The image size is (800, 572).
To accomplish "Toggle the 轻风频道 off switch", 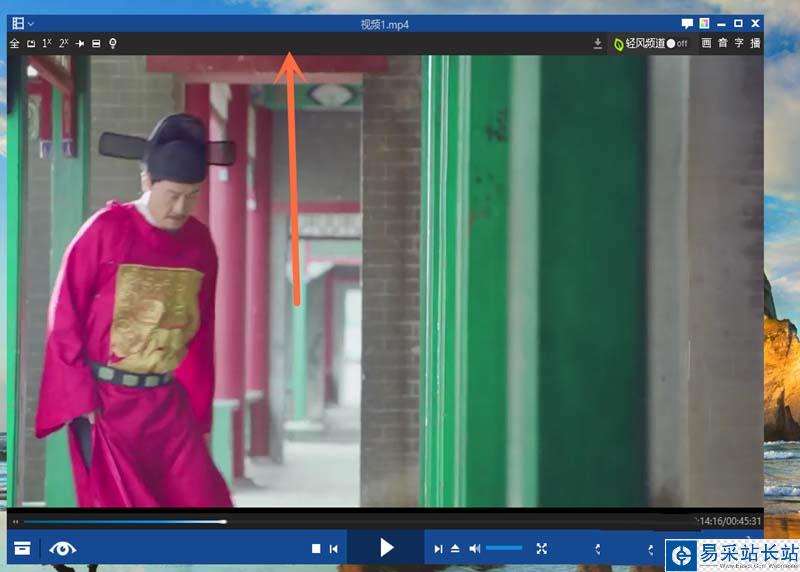I will click(677, 44).
